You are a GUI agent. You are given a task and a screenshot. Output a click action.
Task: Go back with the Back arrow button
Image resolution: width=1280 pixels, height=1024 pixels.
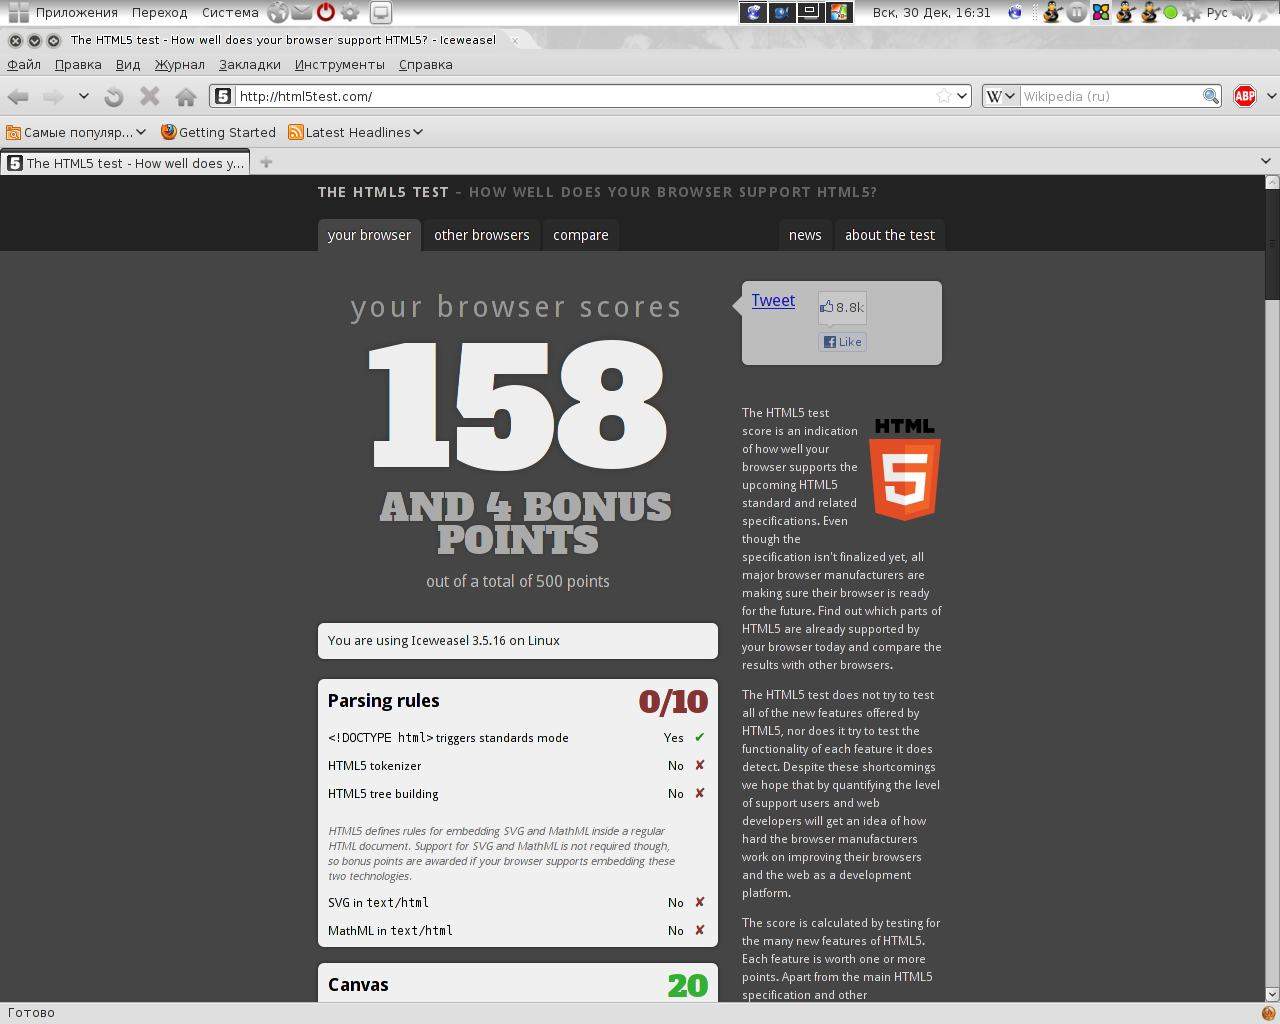pos(18,96)
